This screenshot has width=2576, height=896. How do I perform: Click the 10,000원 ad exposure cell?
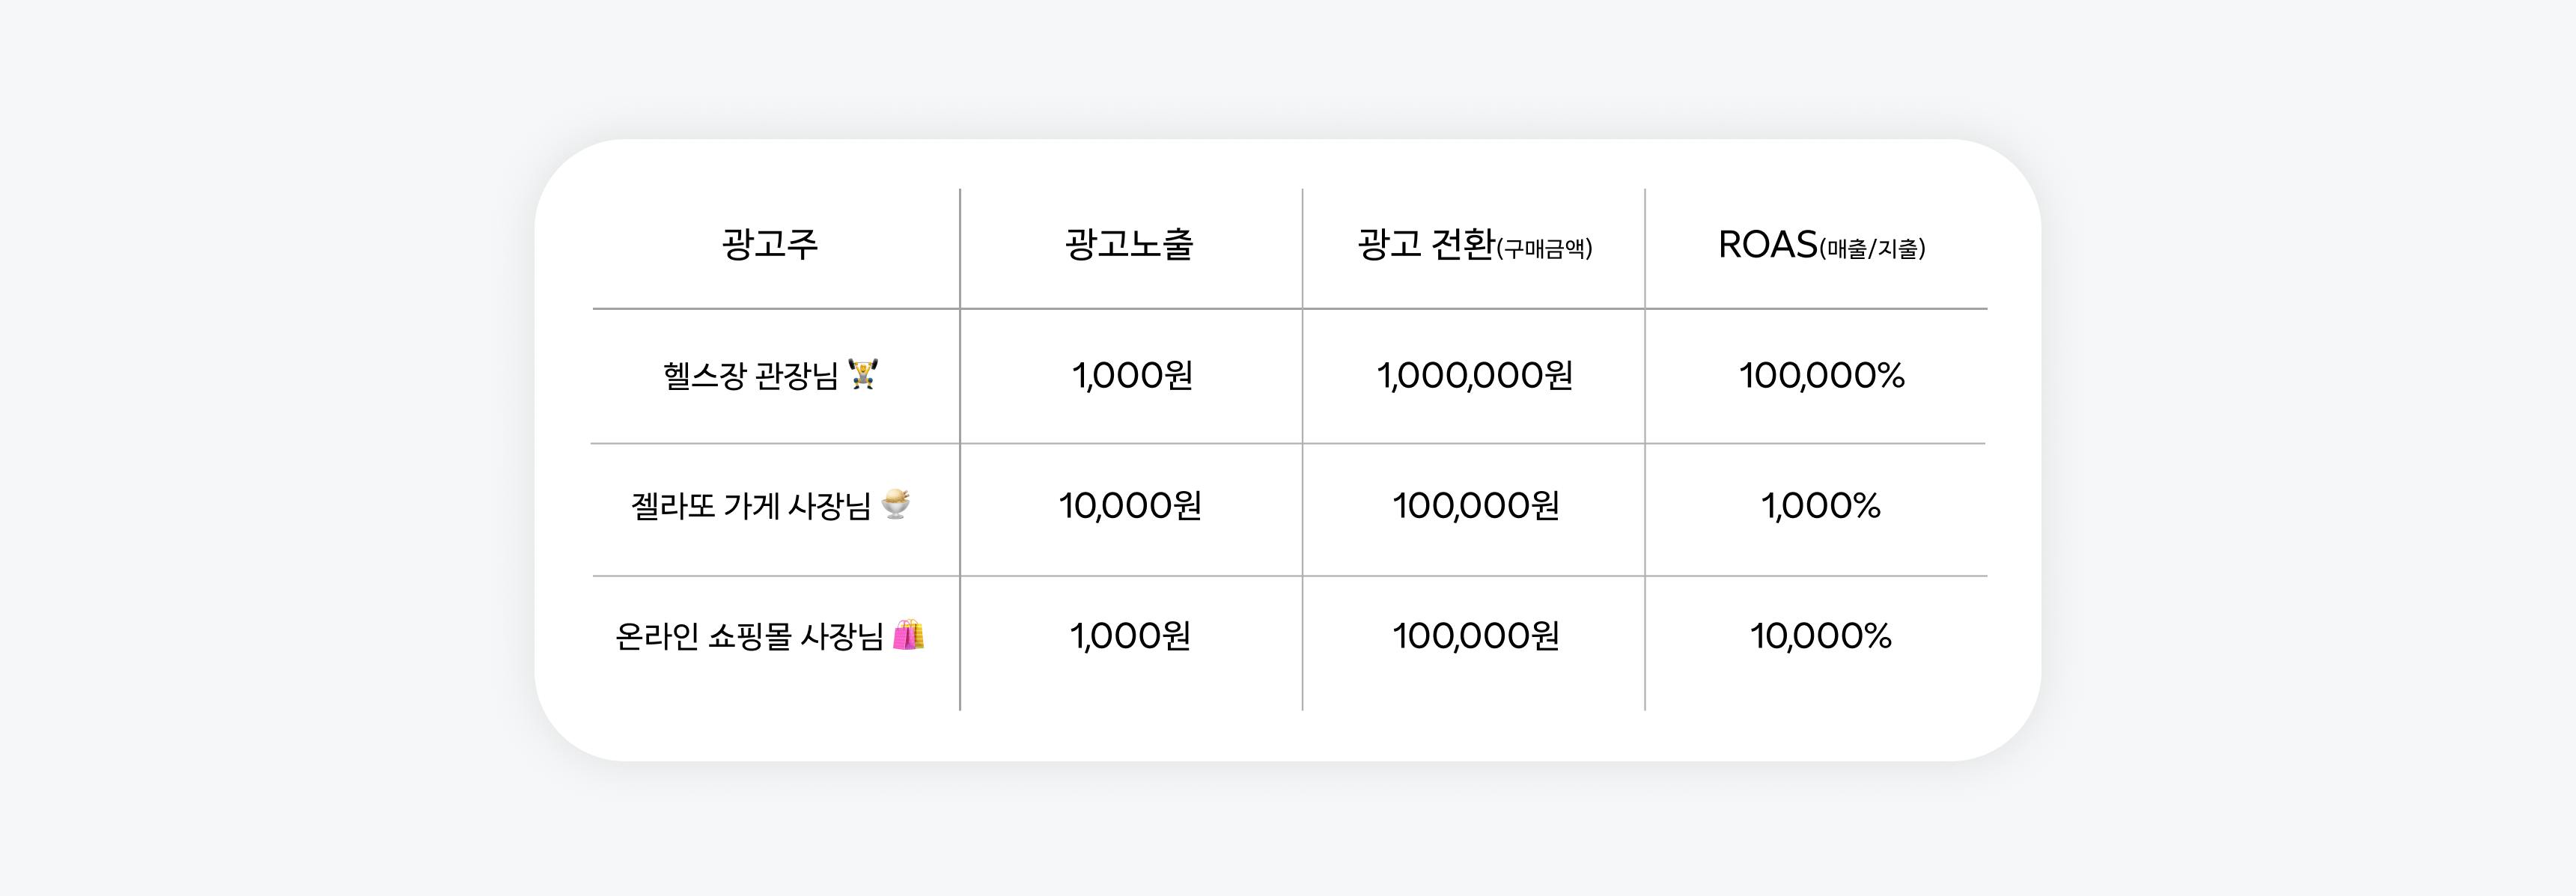click(x=1130, y=506)
